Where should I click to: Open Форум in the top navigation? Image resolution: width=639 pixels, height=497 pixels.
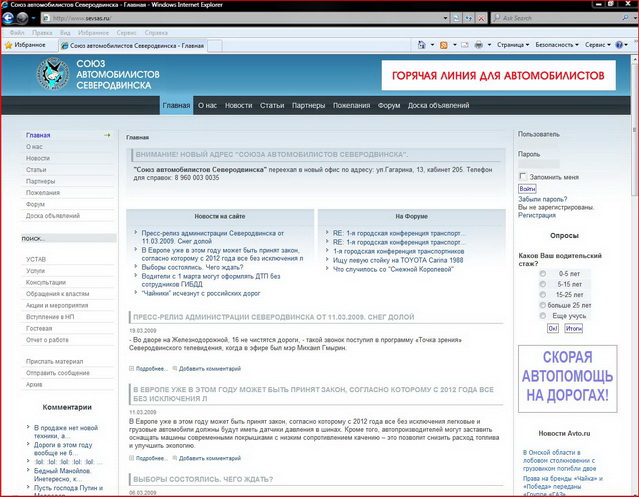tap(389, 106)
